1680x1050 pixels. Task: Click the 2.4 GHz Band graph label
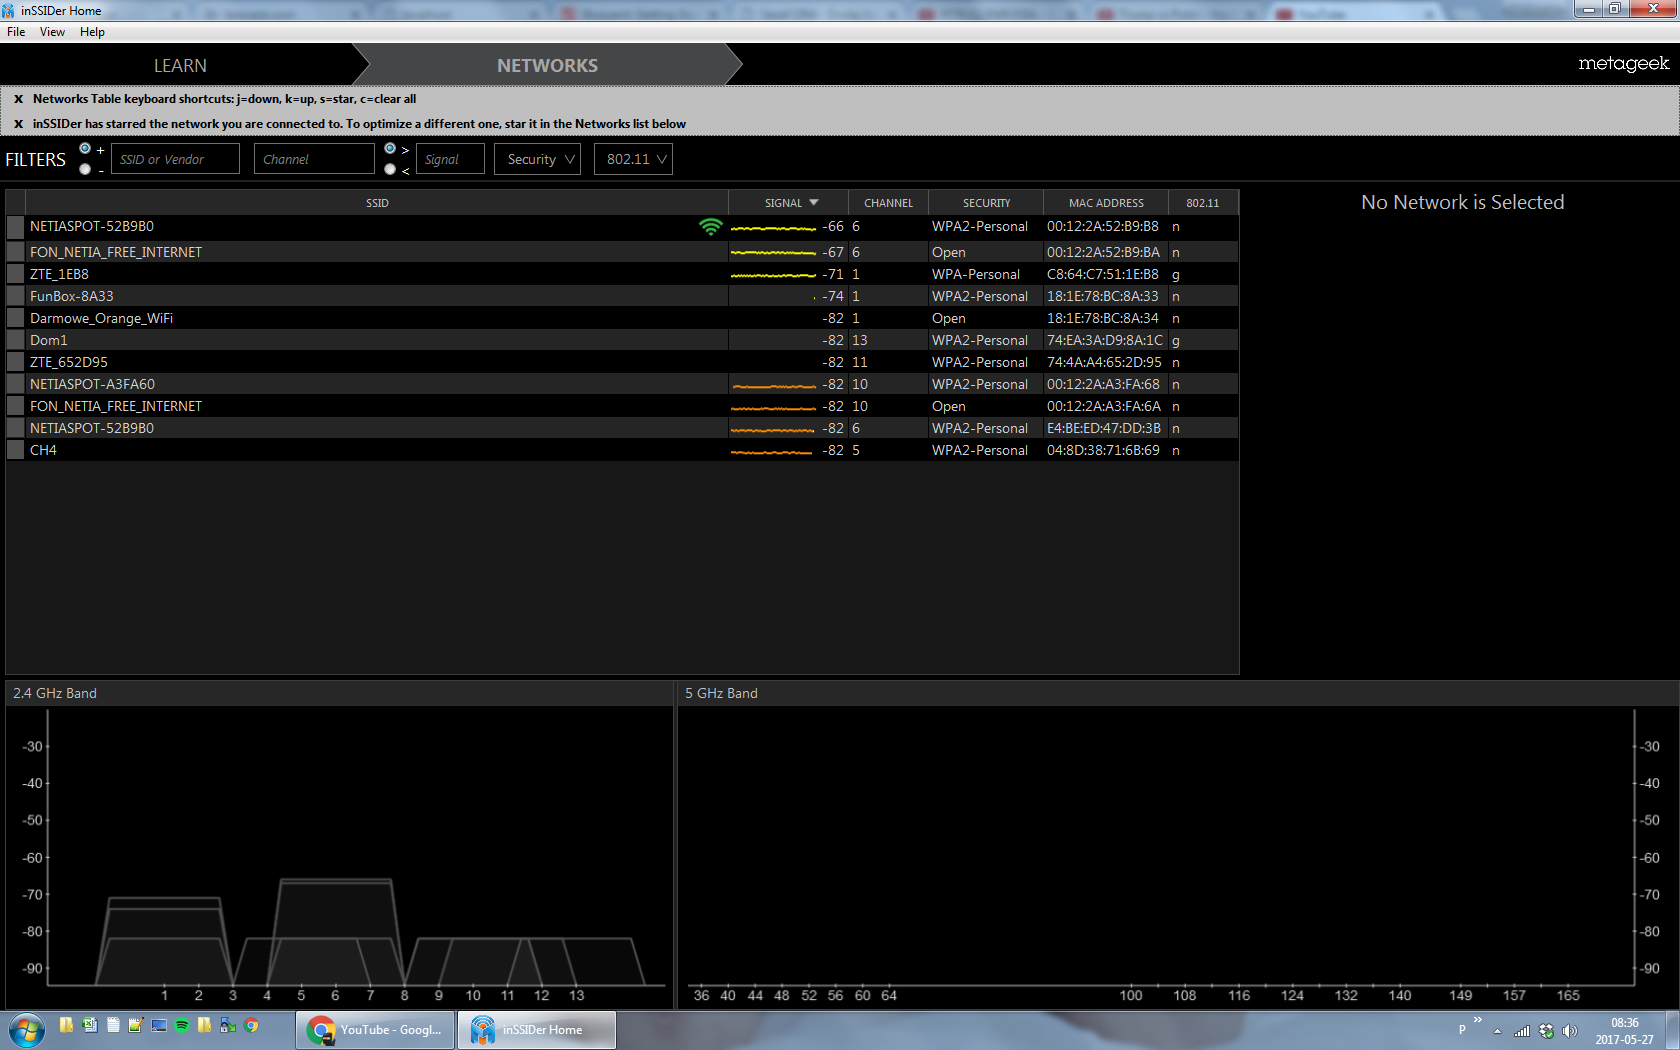[55, 693]
